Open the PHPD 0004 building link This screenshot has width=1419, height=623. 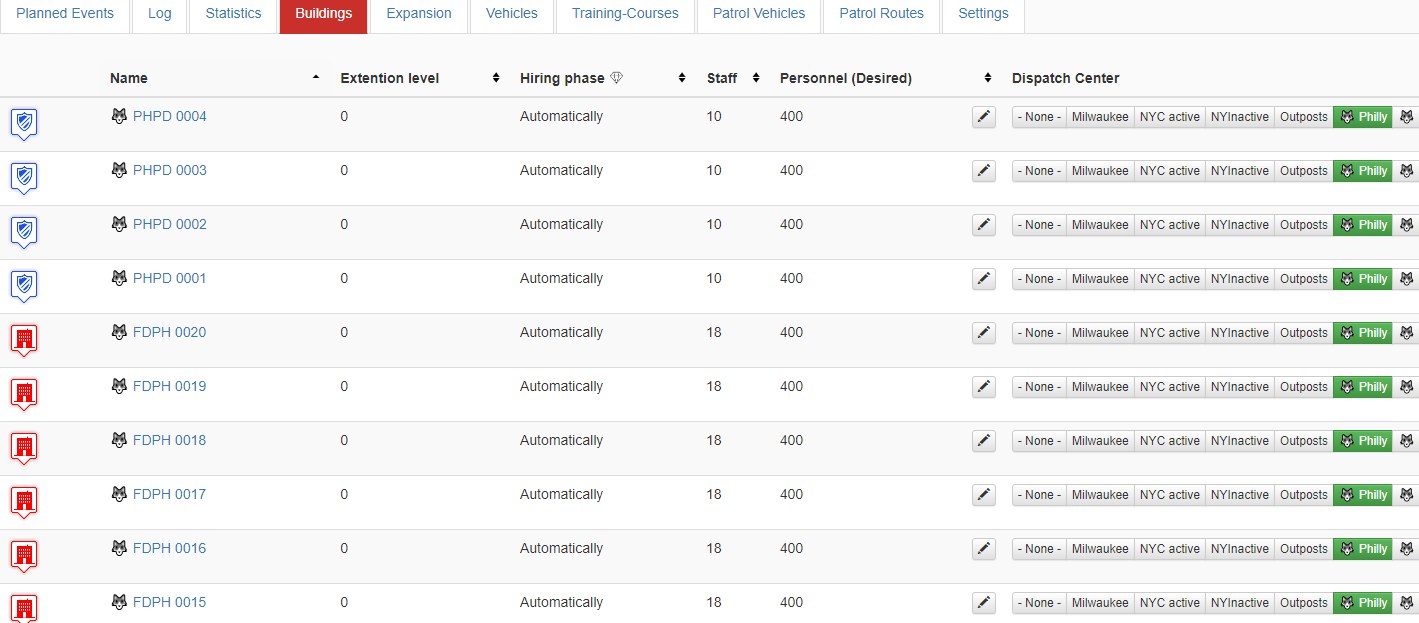[x=170, y=116]
